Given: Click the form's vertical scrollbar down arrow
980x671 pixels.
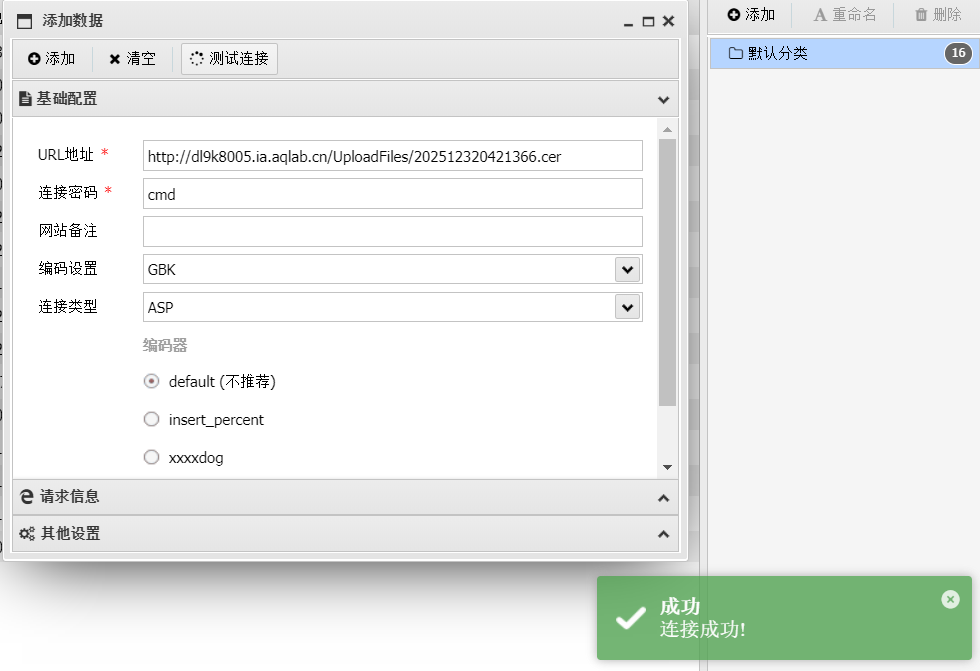Looking at the screenshot, I should click(x=667, y=467).
